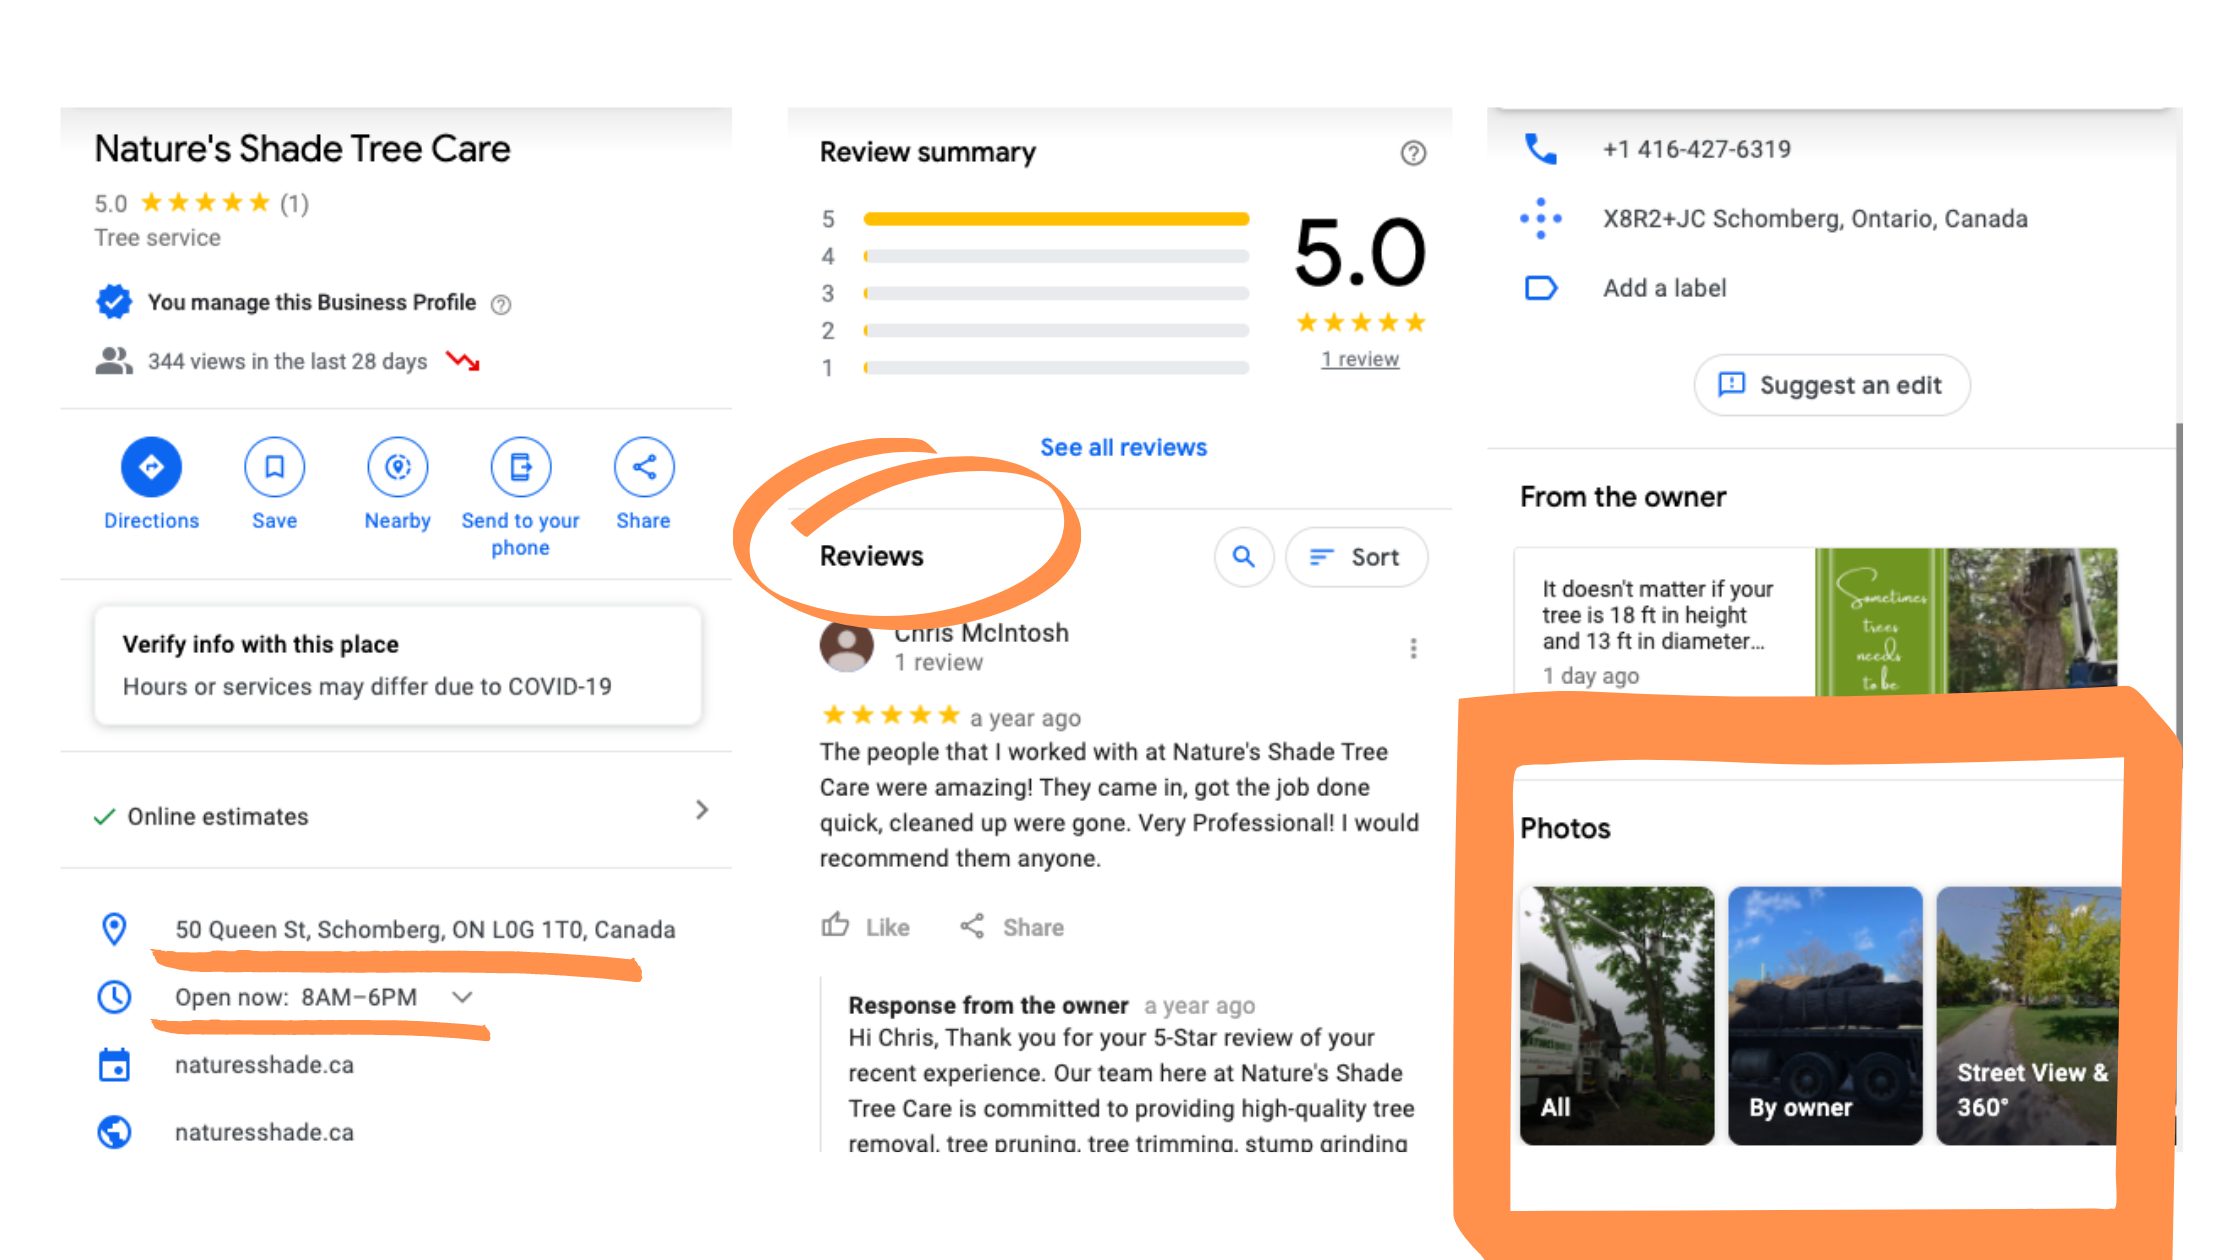Open the By owner photos thumbnail
Image resolution: width=2240 pixels, height=1260 pixels.
[1825, 1015]
